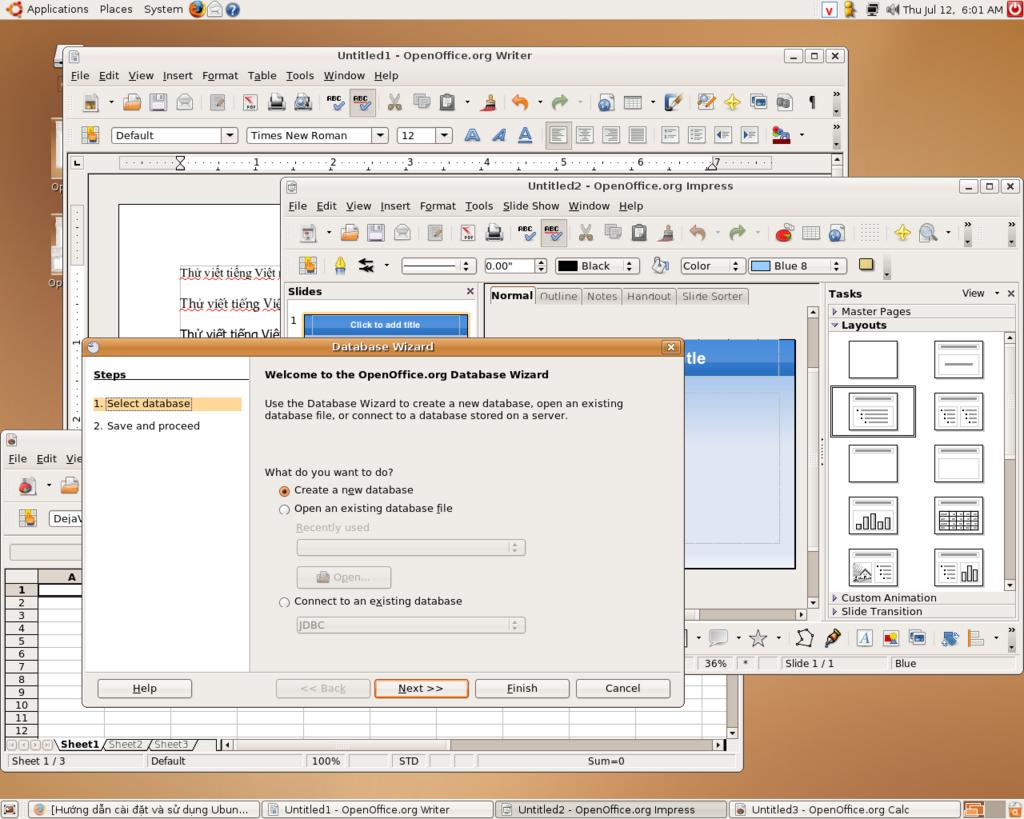The width and height of the screenshot is (1024, 819).
Task: Click the Next >> button in wizard
Action: (421, 688)
